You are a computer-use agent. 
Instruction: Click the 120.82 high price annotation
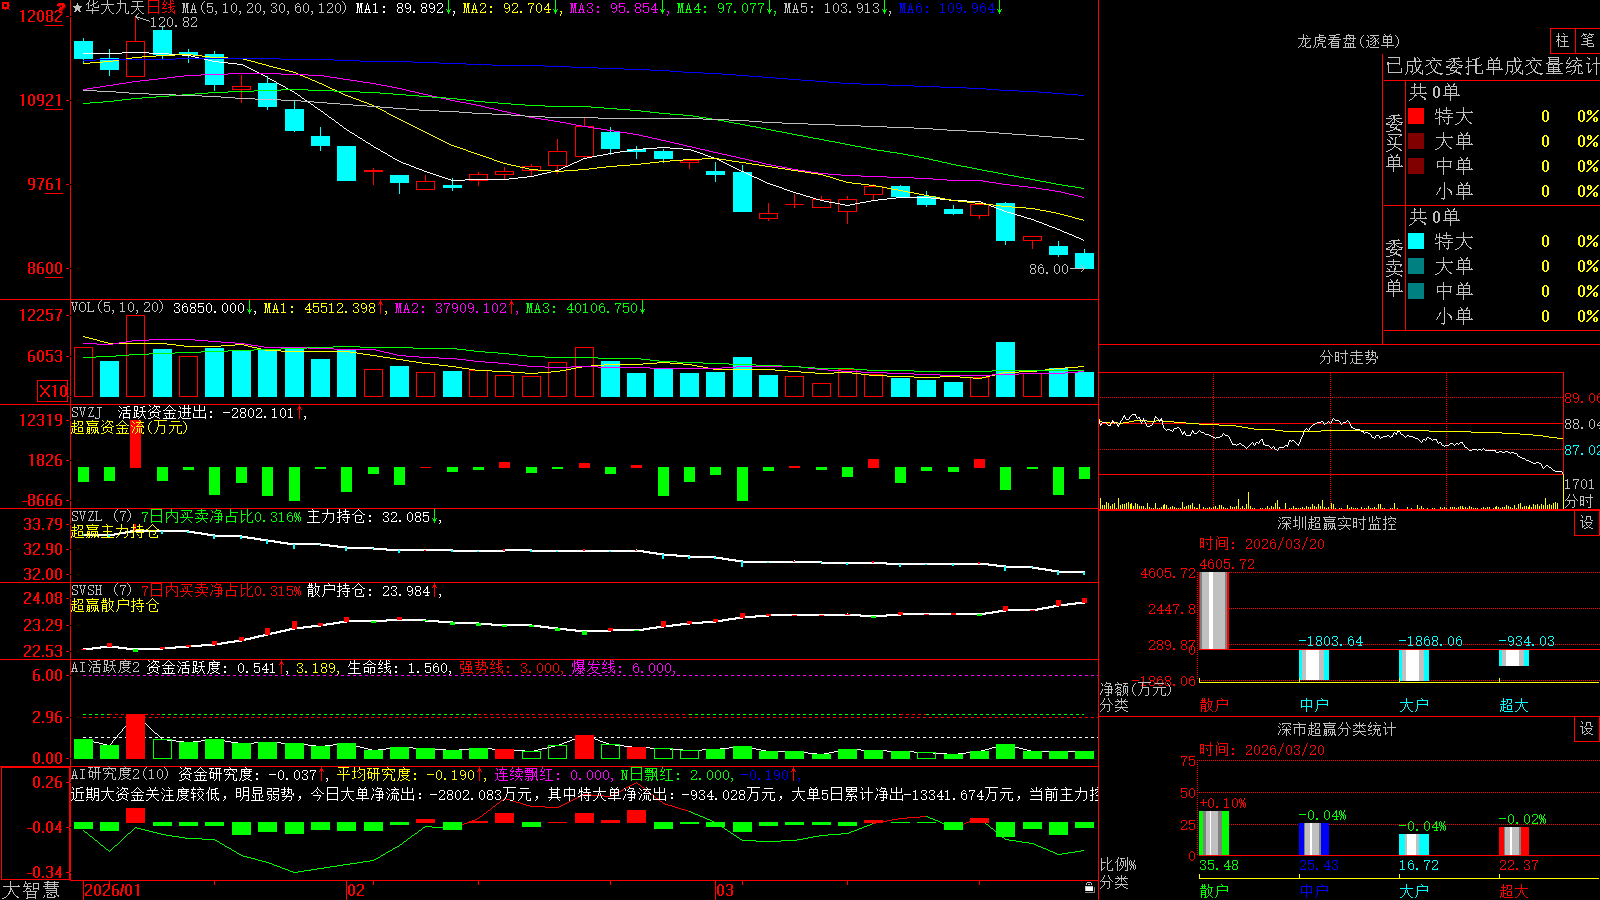tap(174, 22)
